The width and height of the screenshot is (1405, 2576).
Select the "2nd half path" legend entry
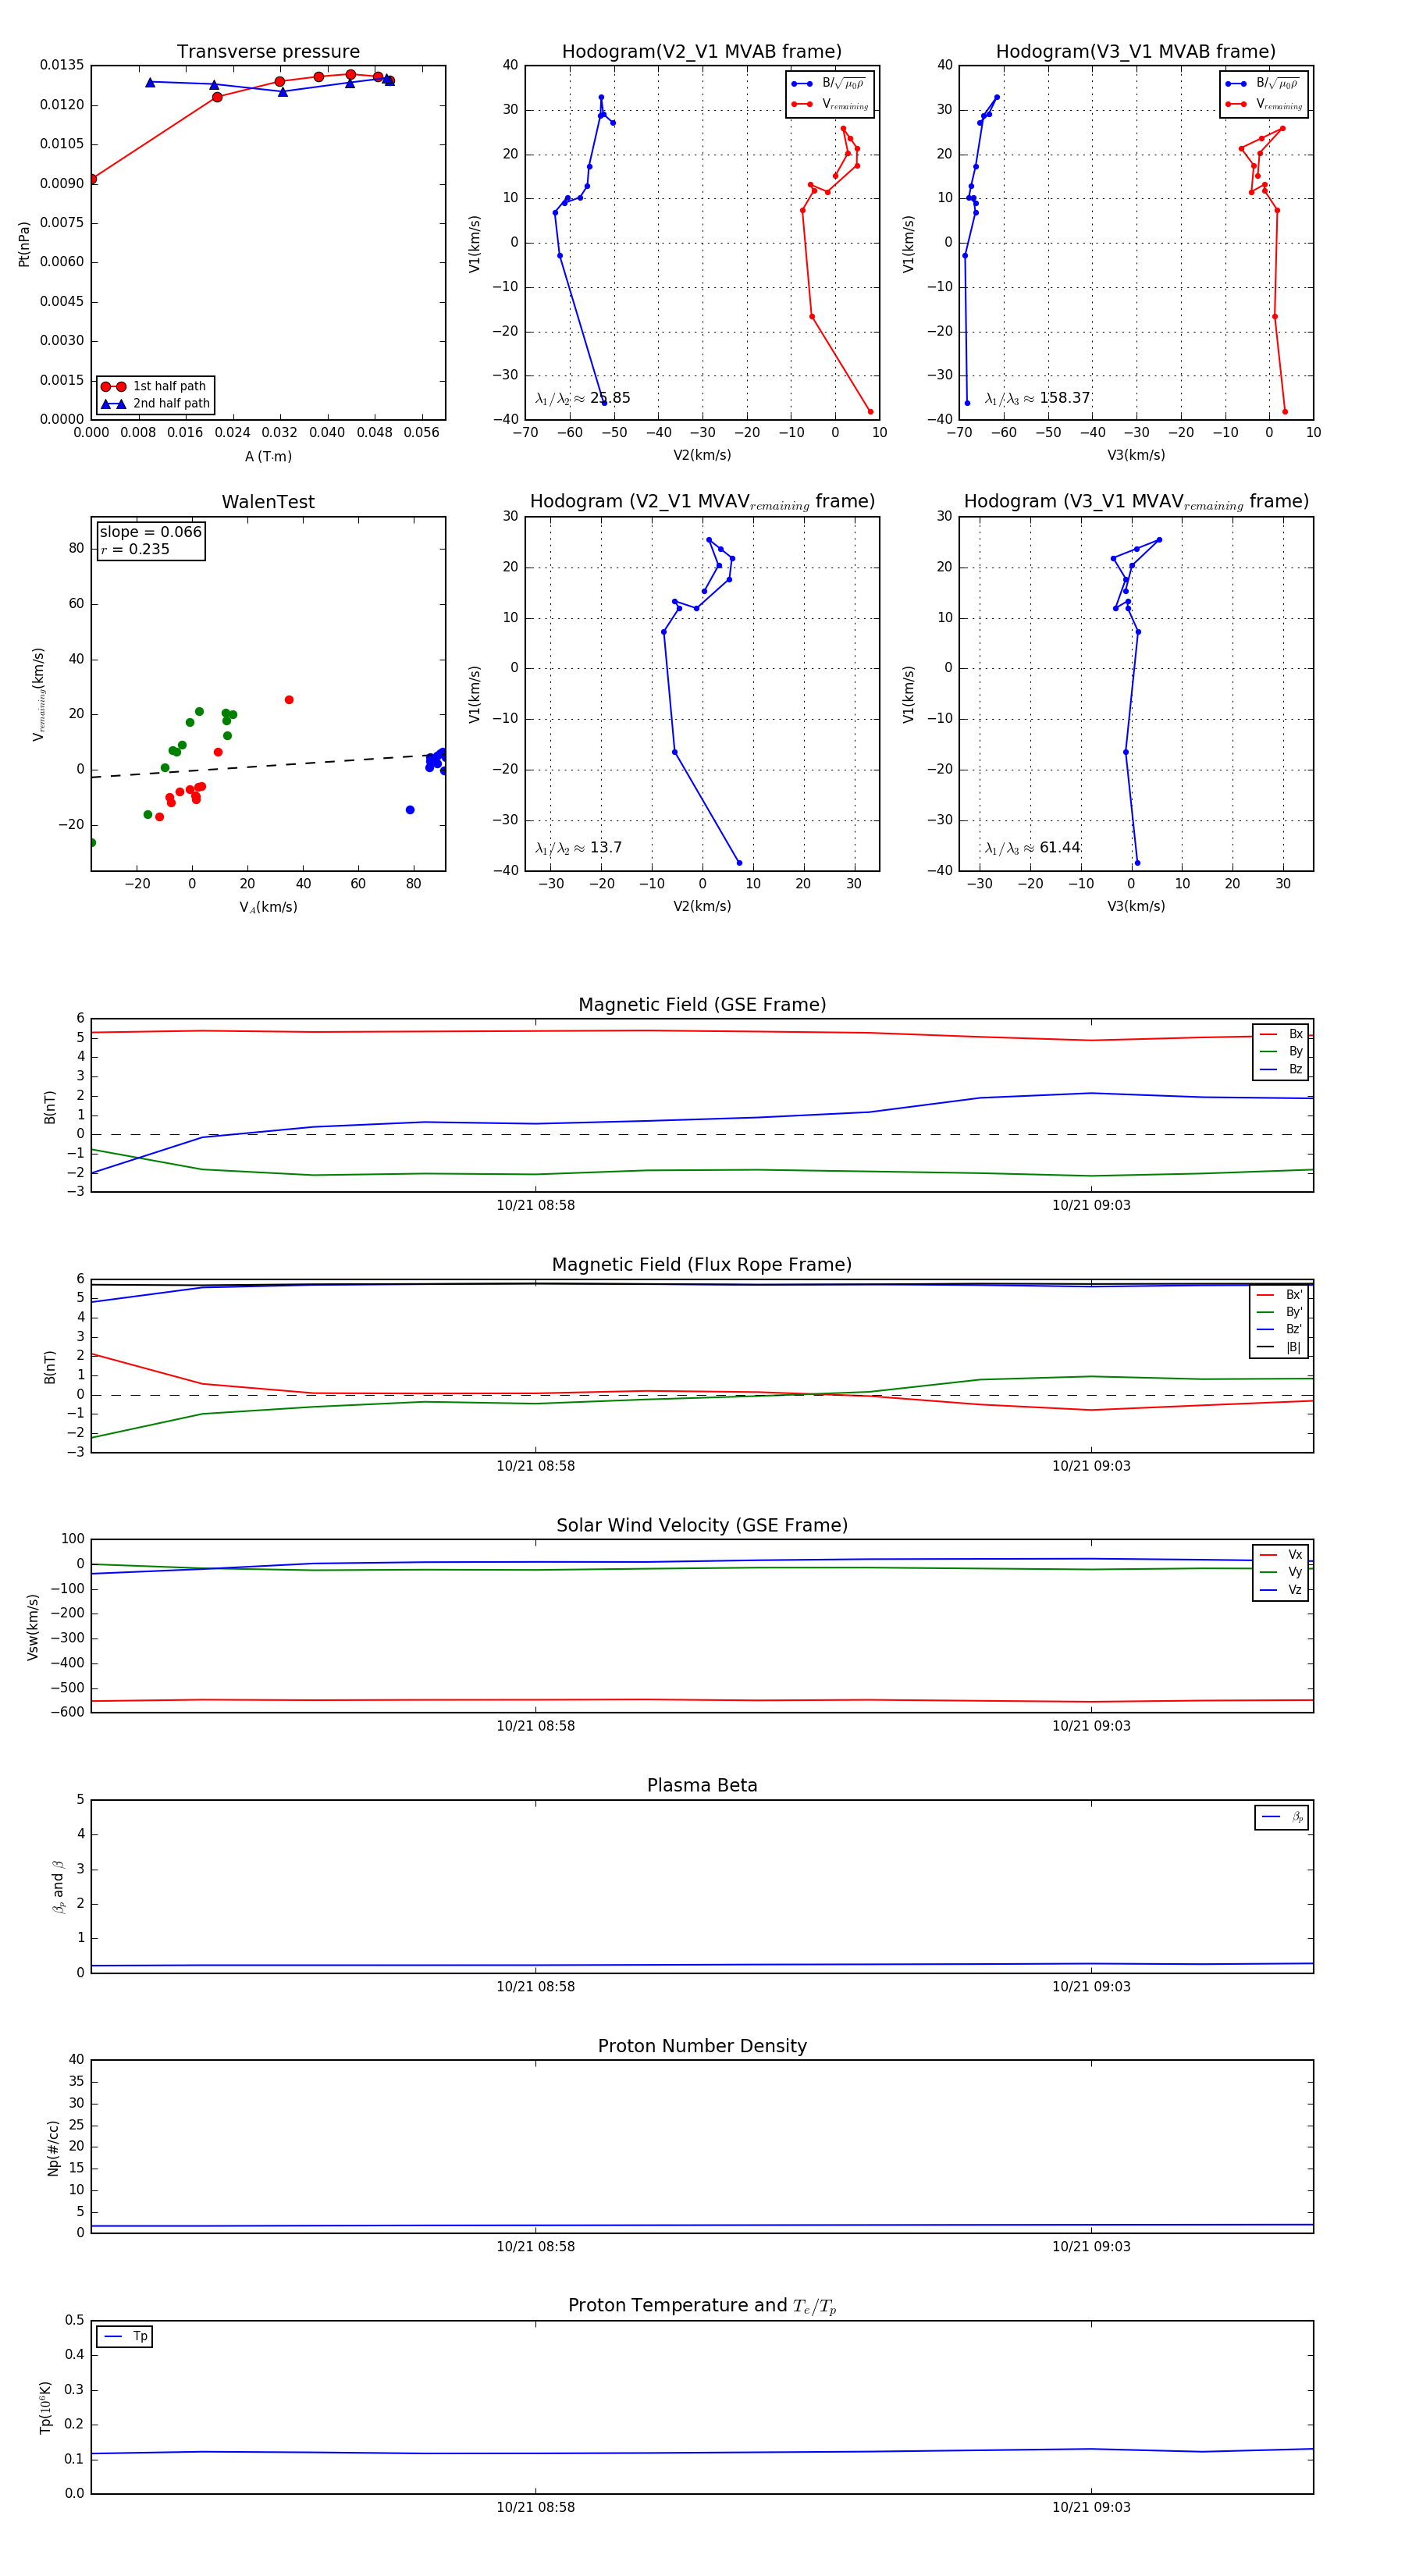[156, 404]
